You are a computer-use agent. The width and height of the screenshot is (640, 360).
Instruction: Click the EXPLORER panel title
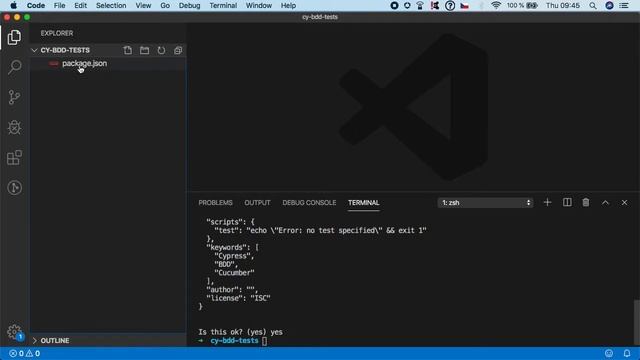[x=57, y=33]
